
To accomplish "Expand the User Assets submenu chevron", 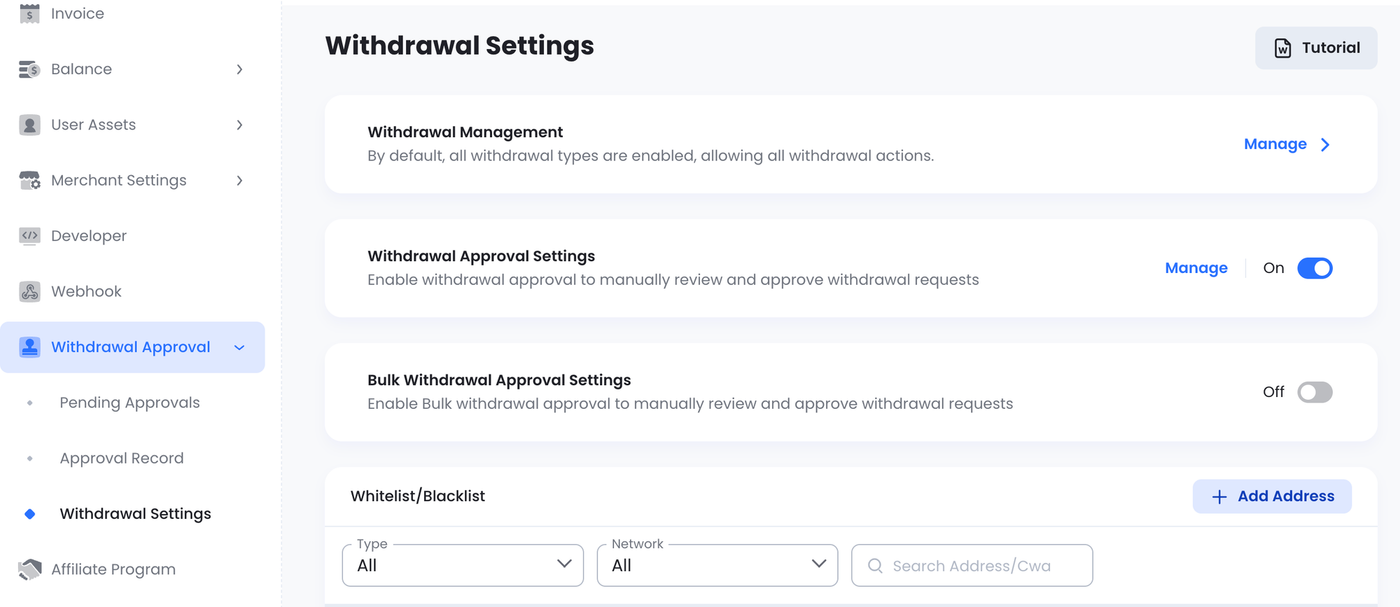I will click(239, 125).
